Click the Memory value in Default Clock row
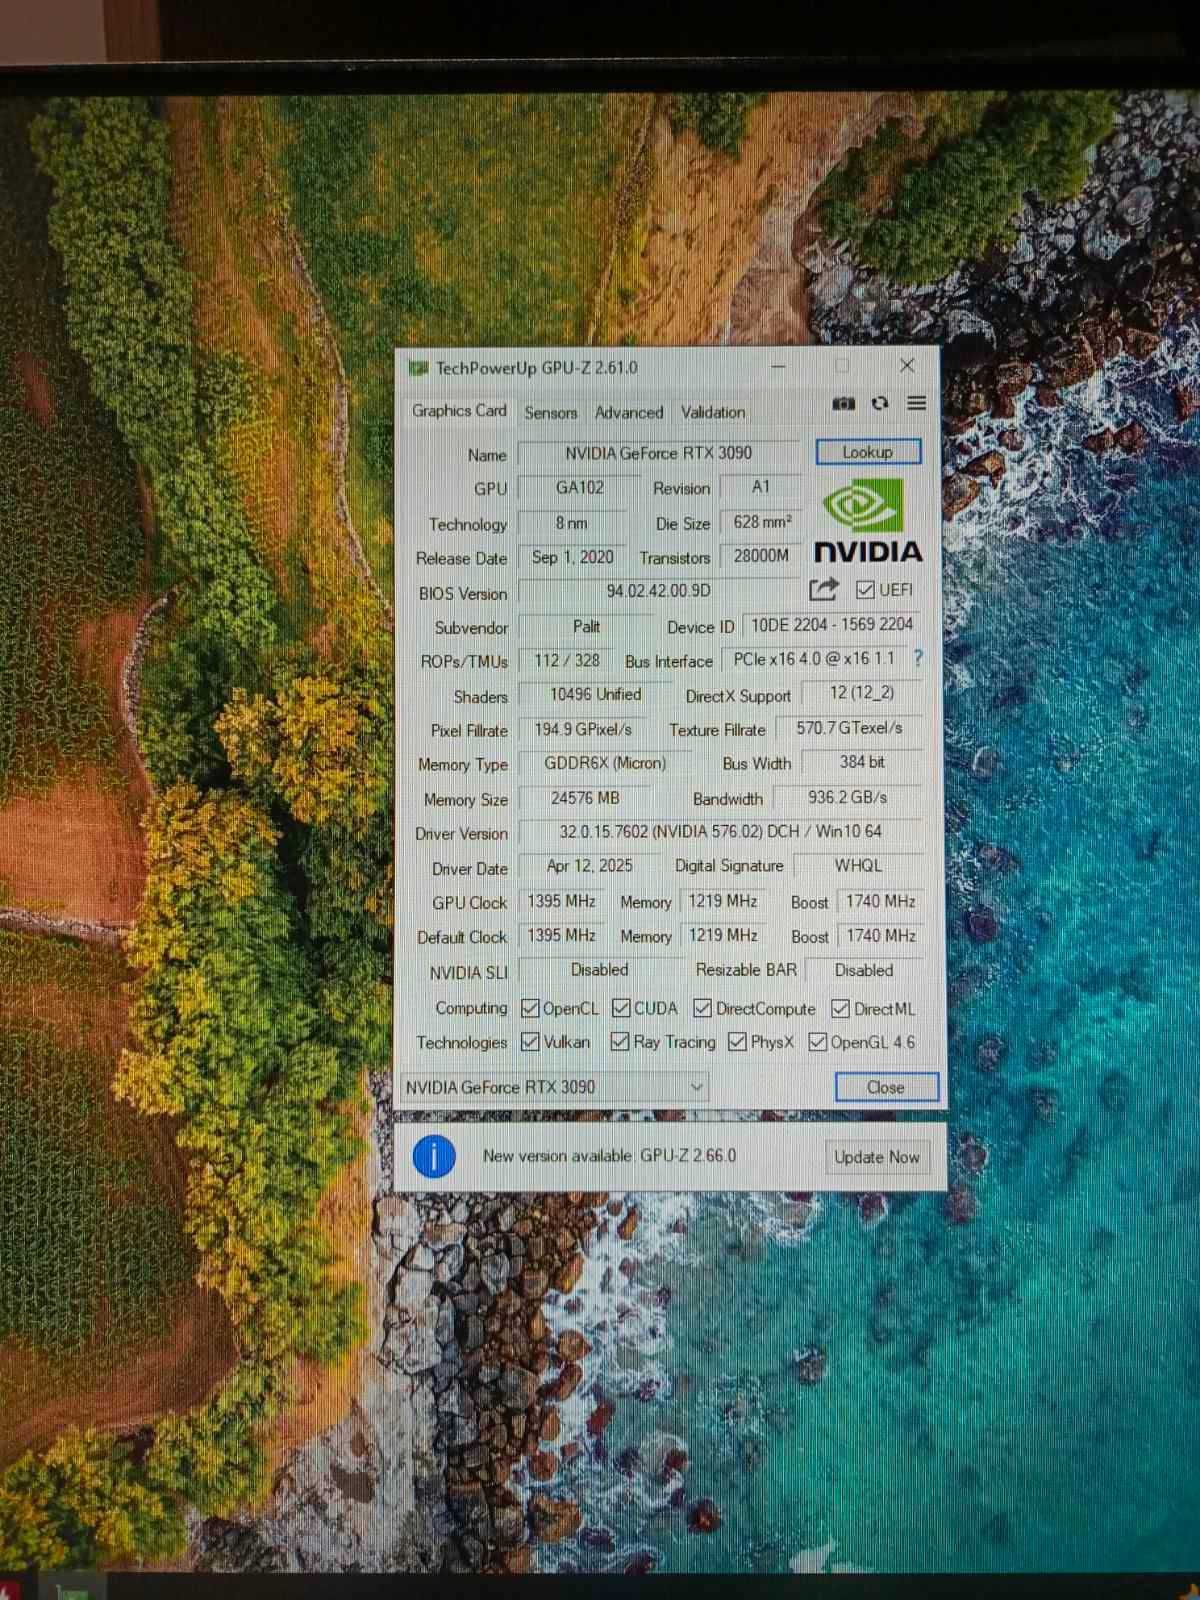The width and height of the screenshot is (1200, 1600). (x=722, y=936)
